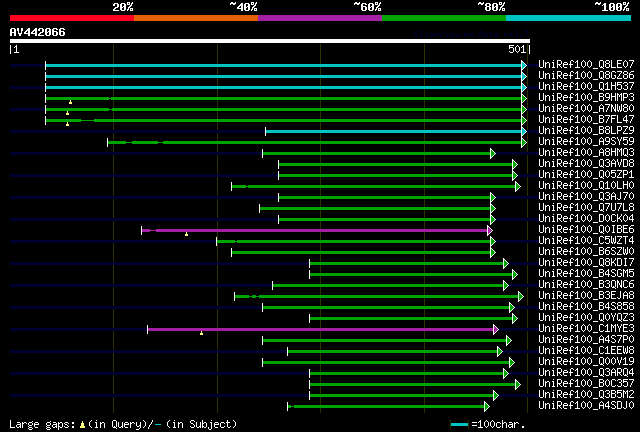Viewport: 640px width, 432px height.
Task: Select the purple ~60% legend color segment
Action: 320,18
